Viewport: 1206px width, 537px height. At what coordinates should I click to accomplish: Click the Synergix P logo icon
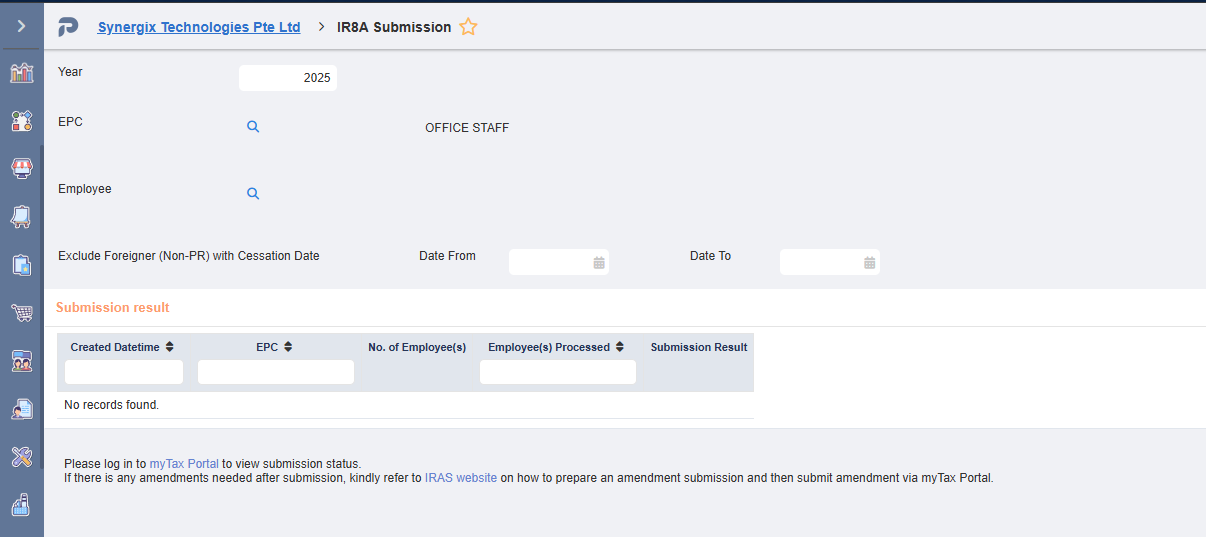tap(68, 27)
